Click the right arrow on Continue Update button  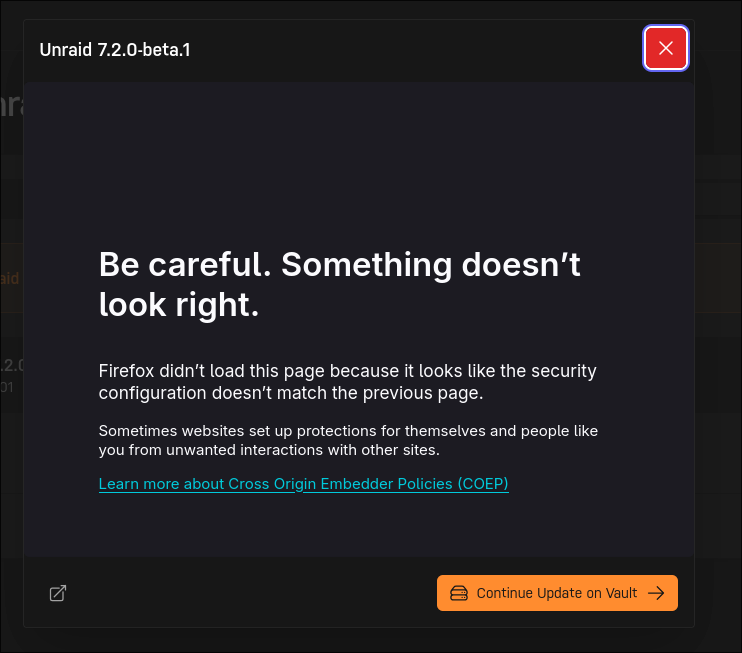click(x=656, y=593)
